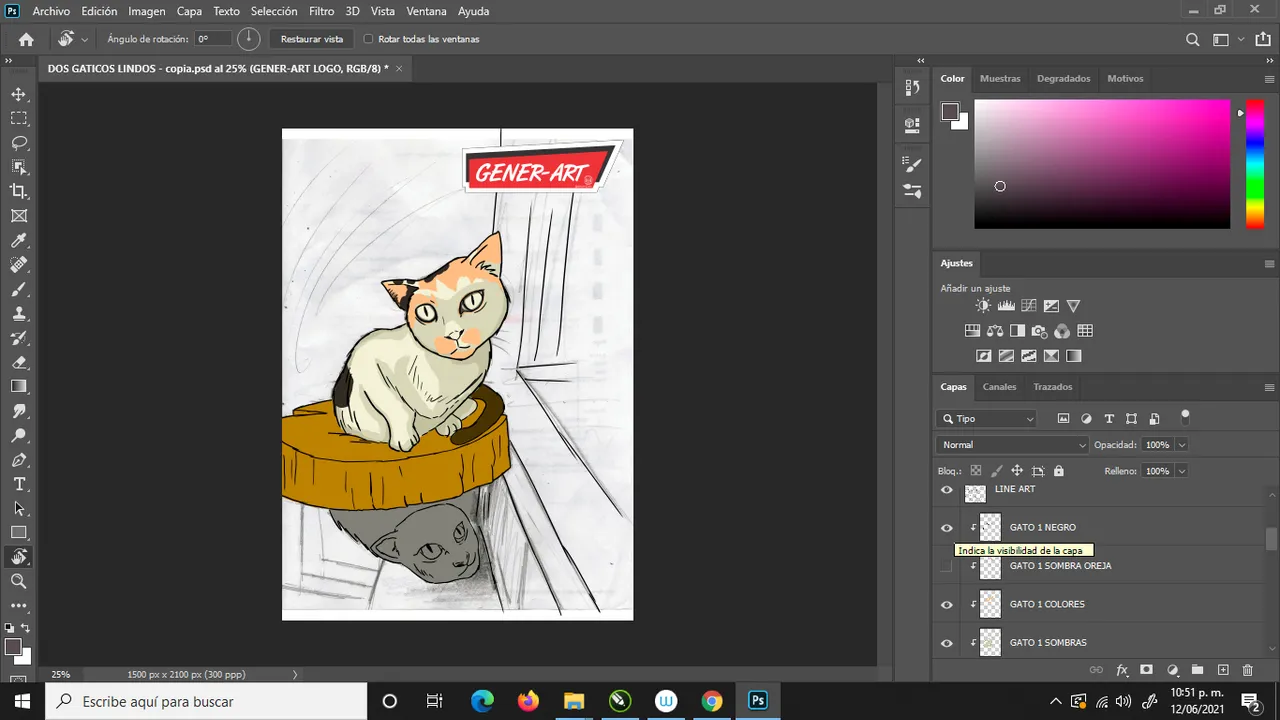Hide the LINE ART layer
Screen dimensions: 1280x720
click(947, 490)
